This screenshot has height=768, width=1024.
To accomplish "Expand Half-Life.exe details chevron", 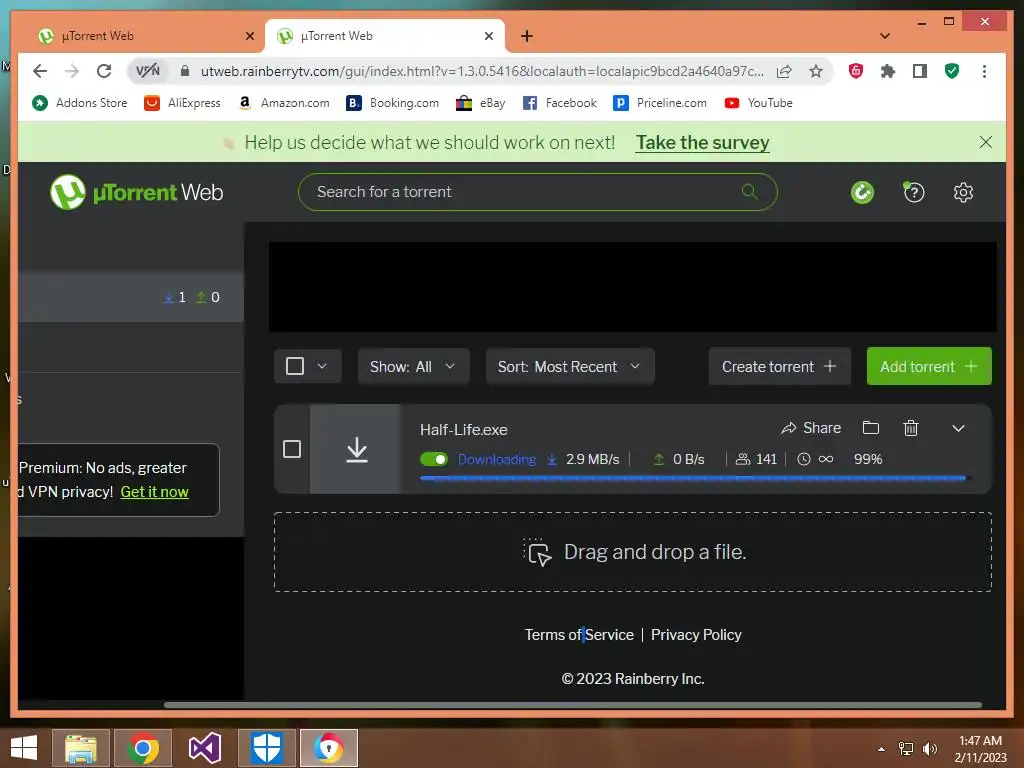I will pyautogui.click(x=958, y=428).
